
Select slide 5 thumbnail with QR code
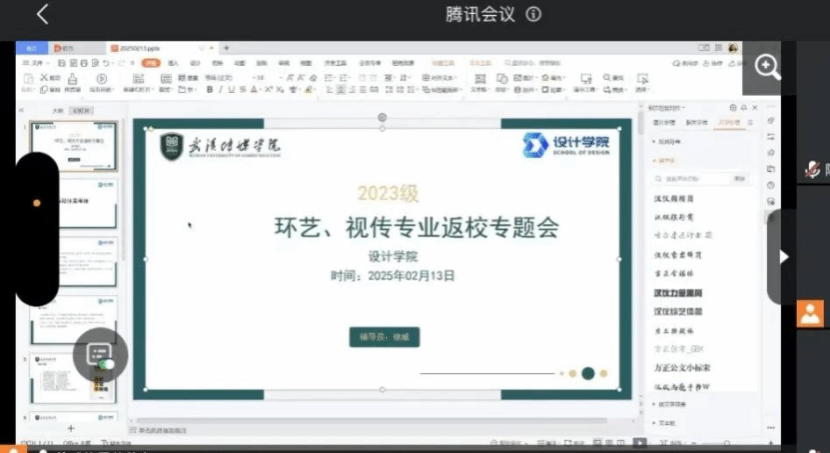tap(73, 379)
